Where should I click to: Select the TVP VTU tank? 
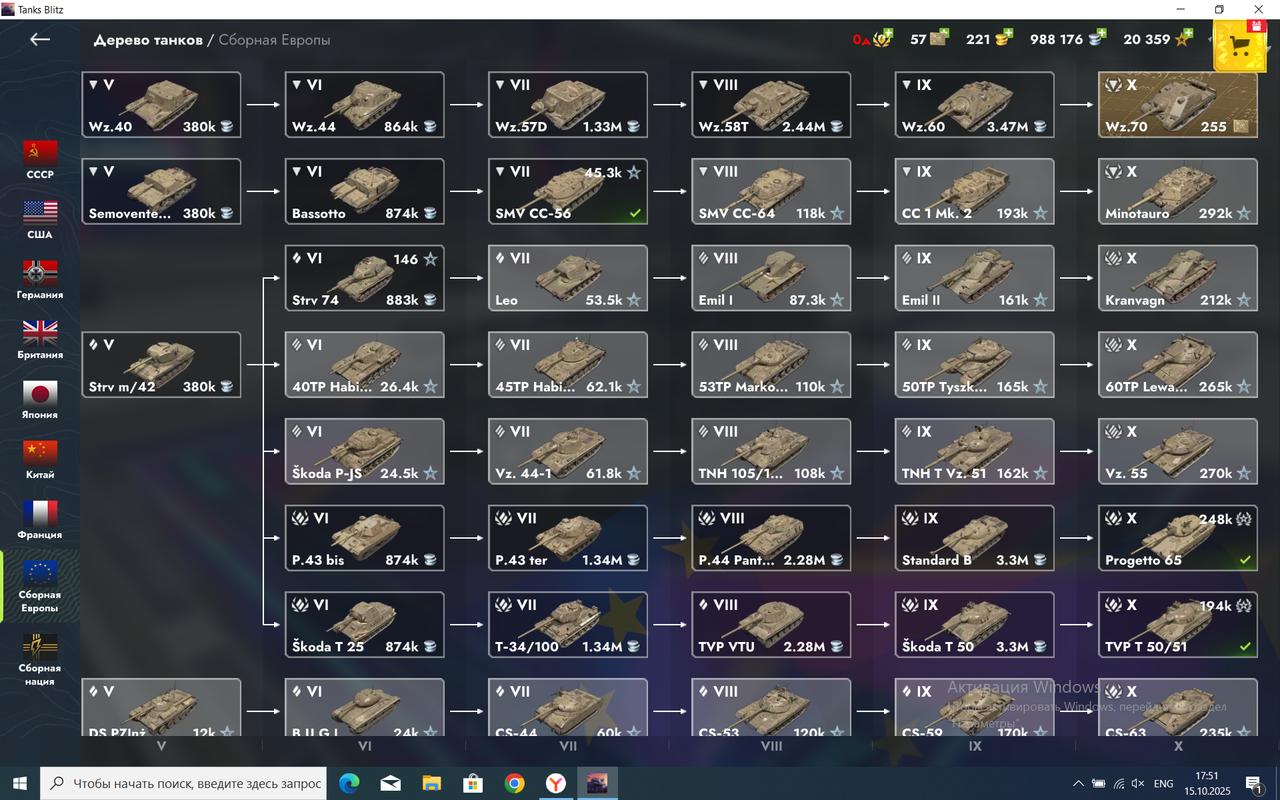click(x=771, y=625)
